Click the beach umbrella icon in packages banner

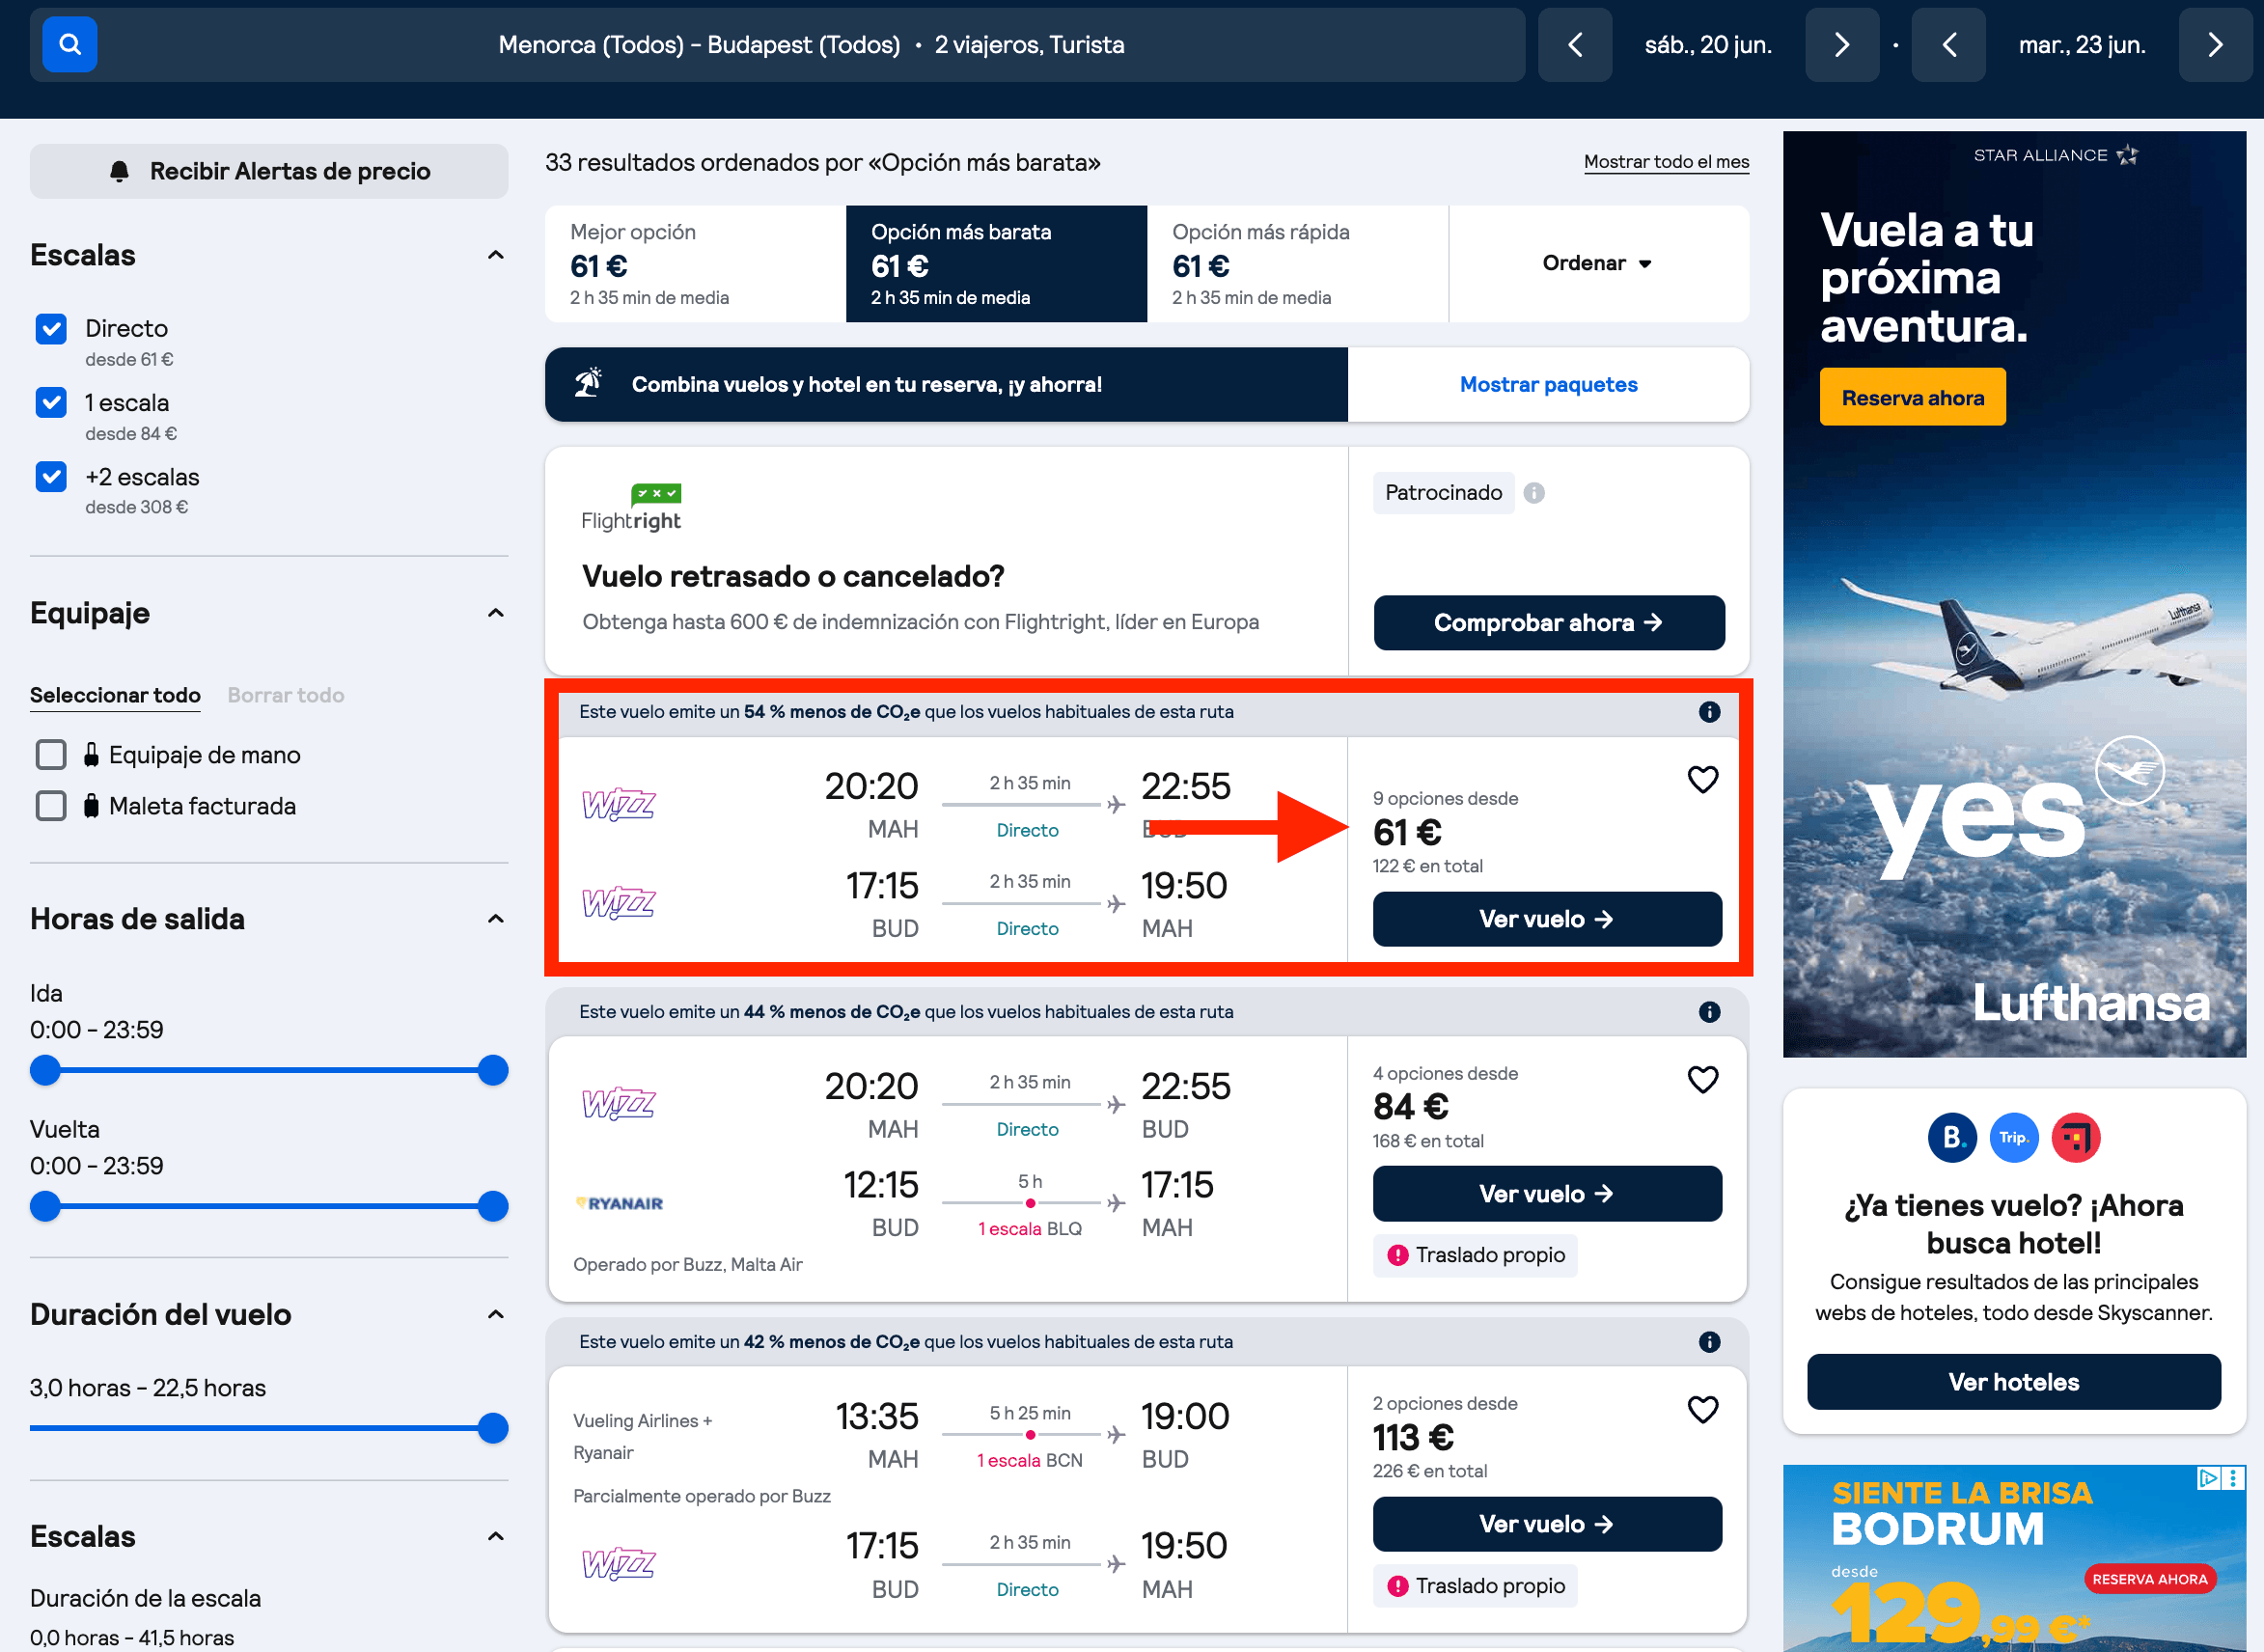point(588,384)
